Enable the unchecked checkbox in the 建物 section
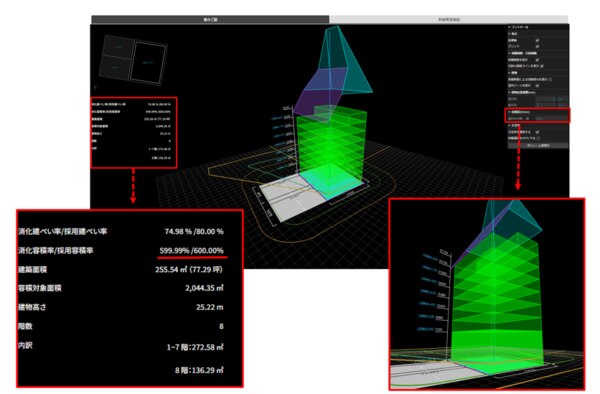The height and width of the screenshot is (394, 600). click(550, 79)
